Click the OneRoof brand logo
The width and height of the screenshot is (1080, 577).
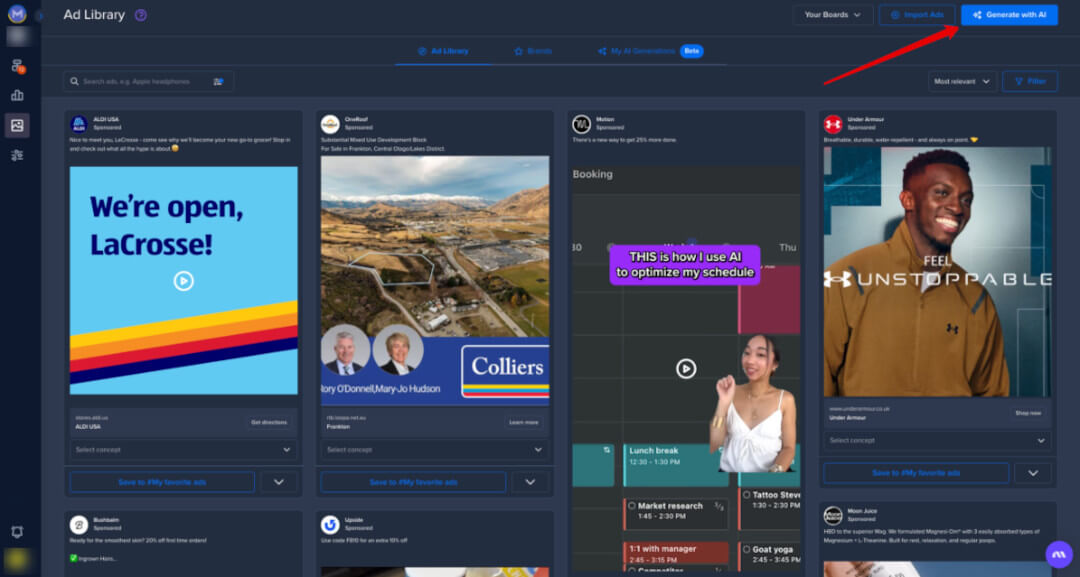tap(330, 124)
